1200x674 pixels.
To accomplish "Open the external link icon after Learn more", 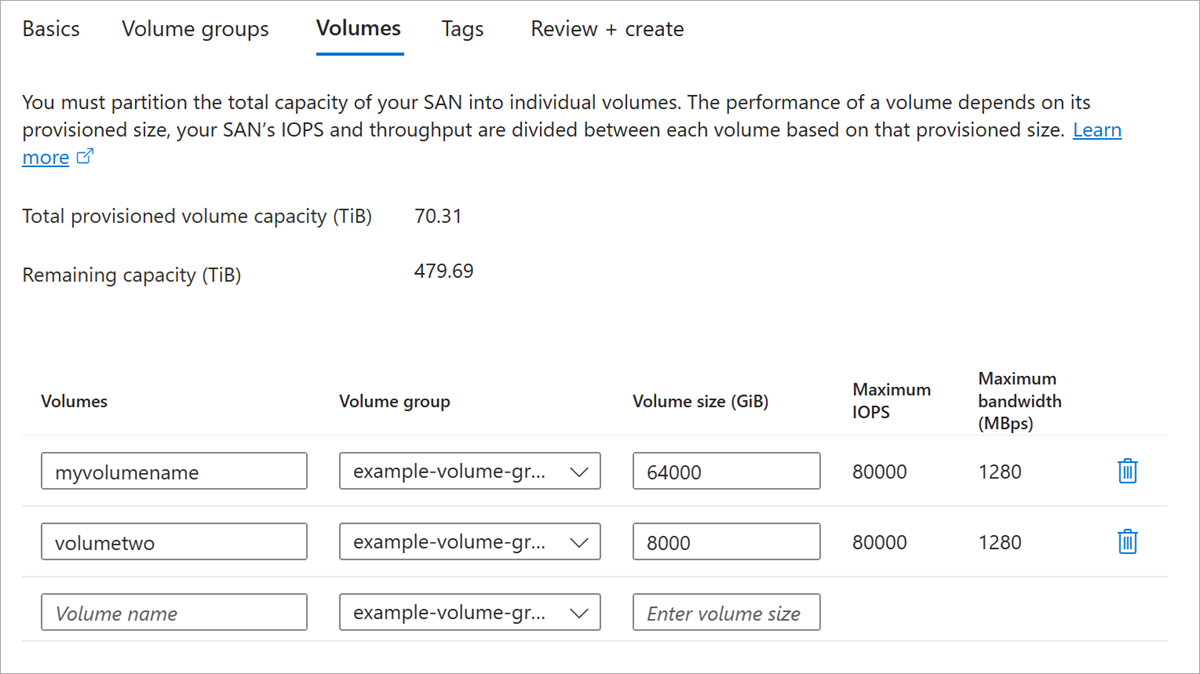I will (x=85, y=157).
